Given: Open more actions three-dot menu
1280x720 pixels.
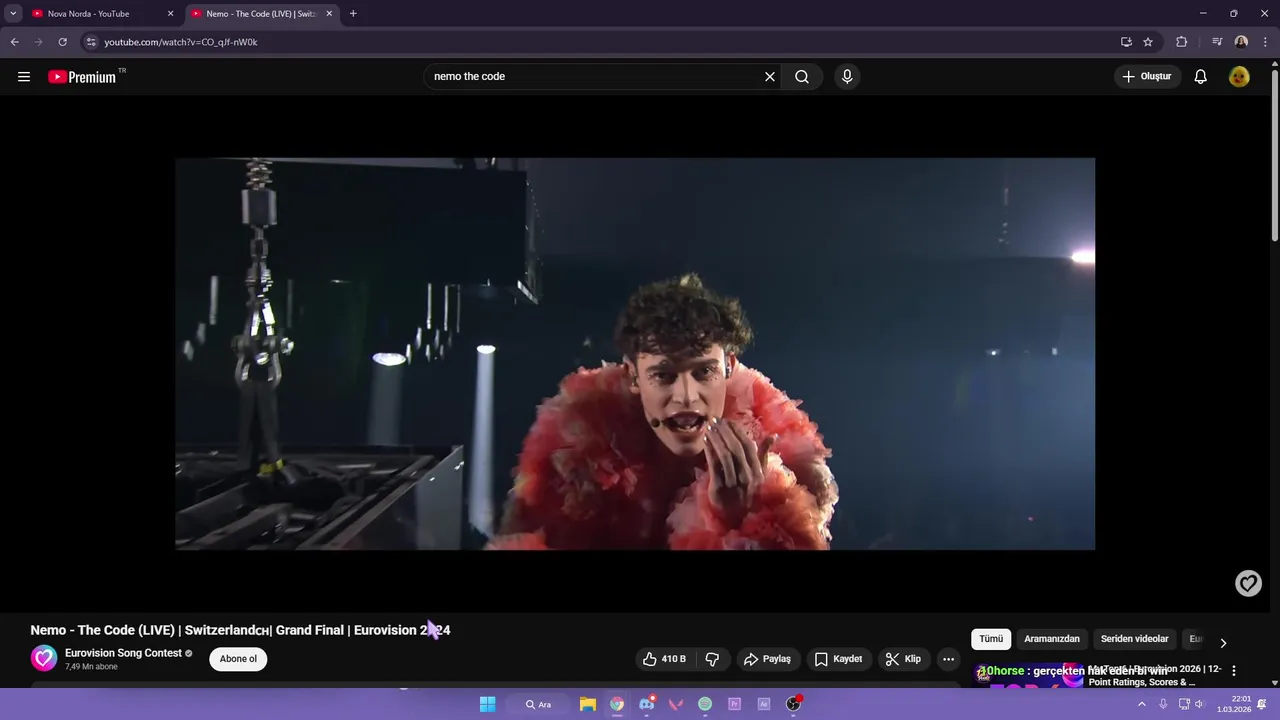Looking at the screenshot, I should click(x=948, y=659).
